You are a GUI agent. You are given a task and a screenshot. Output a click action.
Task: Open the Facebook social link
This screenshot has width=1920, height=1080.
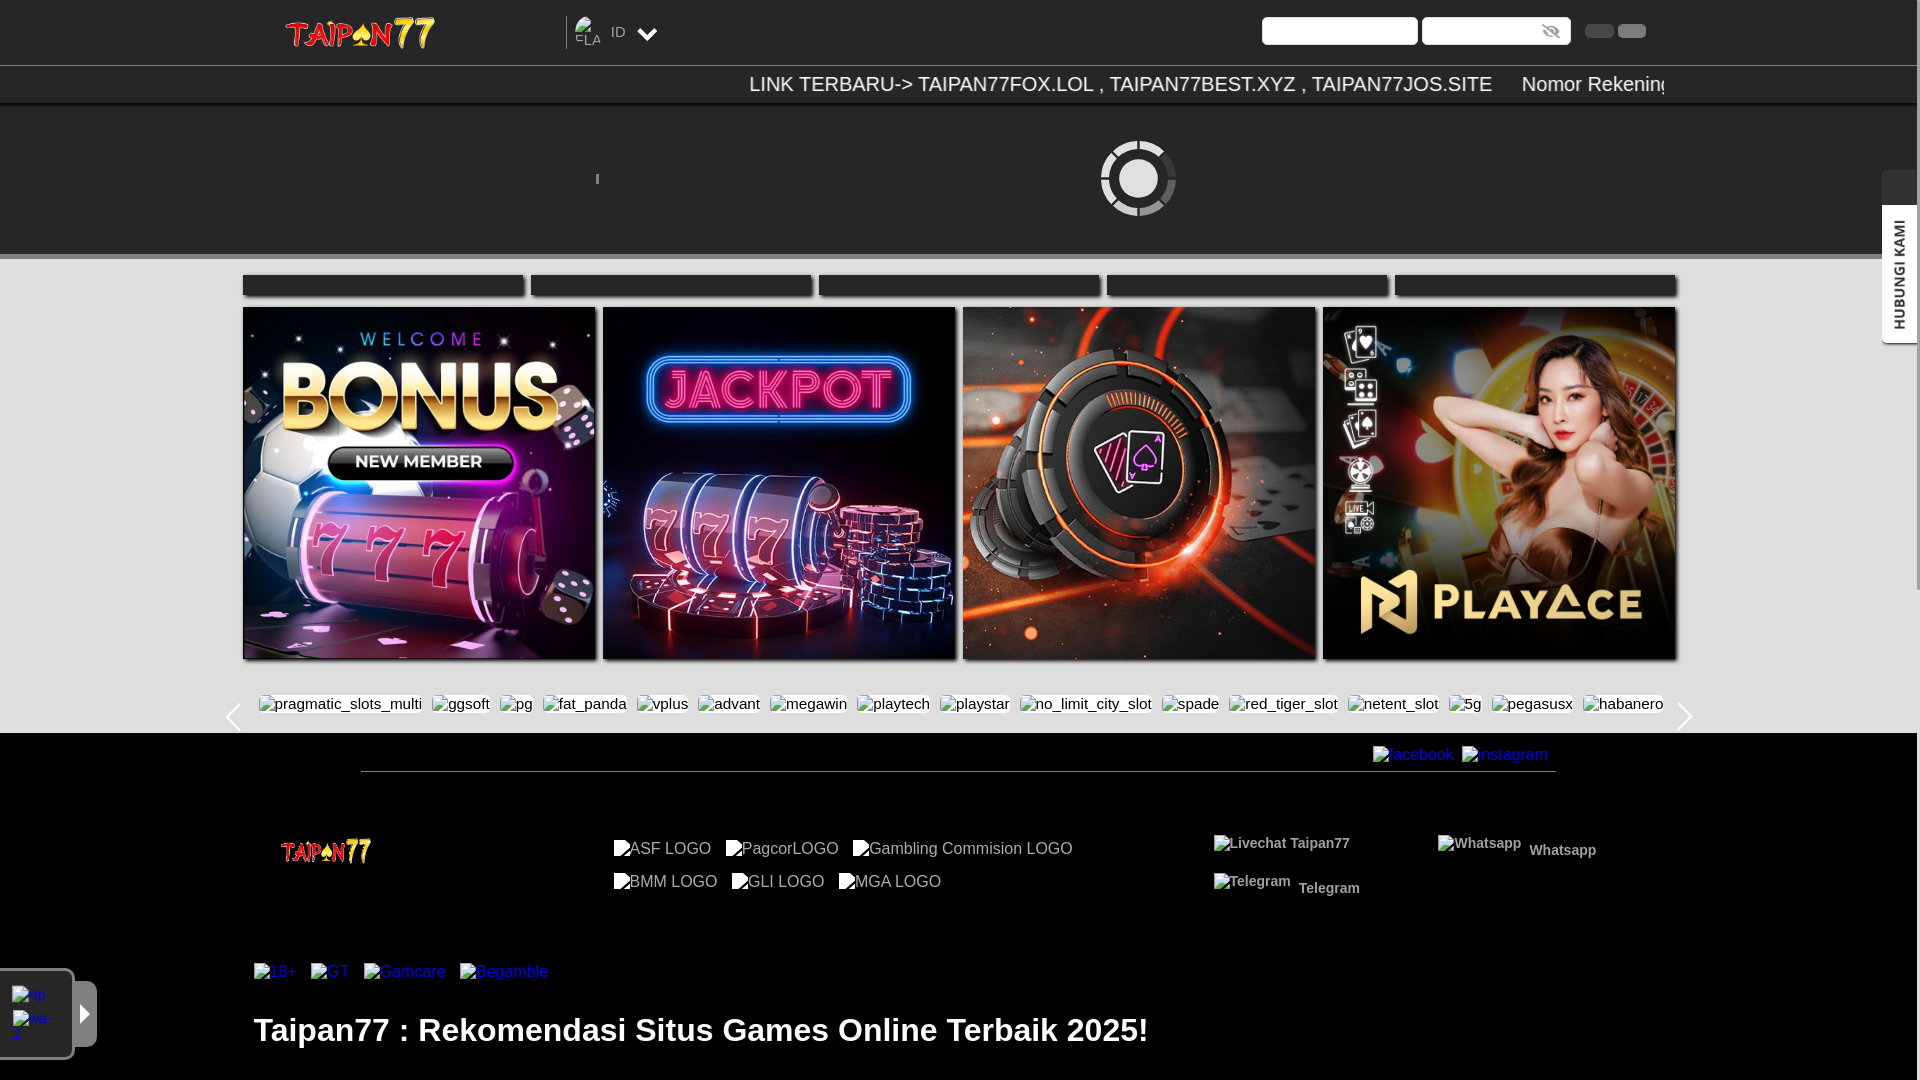[x=1413, y=755]
